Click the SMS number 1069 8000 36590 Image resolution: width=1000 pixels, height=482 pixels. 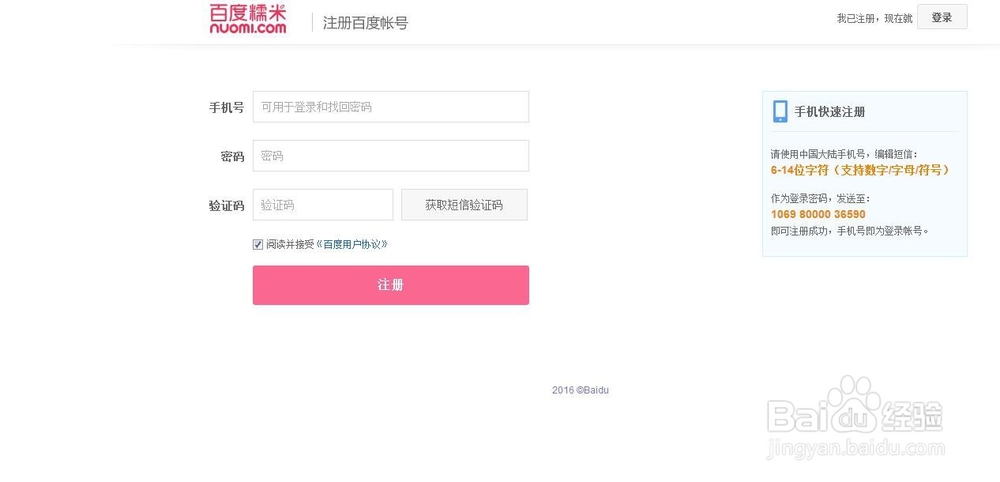click(x=818, y=214)
